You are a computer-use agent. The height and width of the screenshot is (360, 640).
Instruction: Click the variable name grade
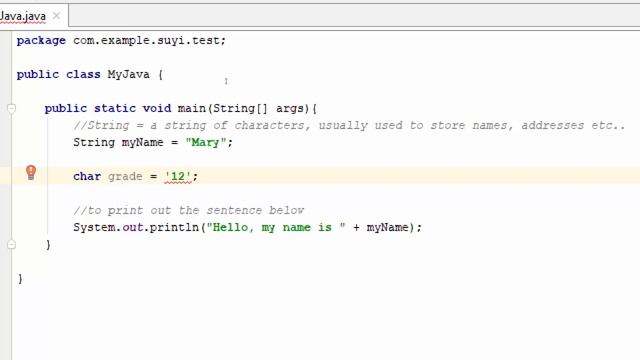tap(125, 176)
